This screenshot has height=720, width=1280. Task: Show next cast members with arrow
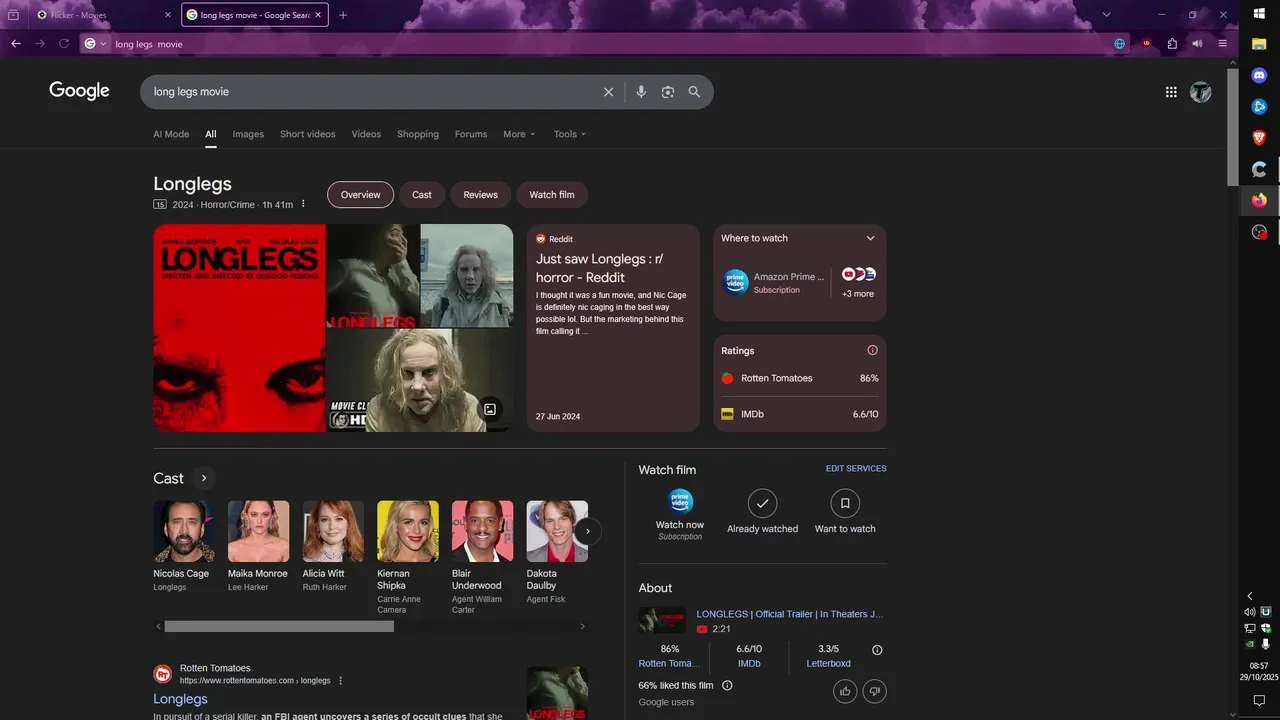coord(588,531)
